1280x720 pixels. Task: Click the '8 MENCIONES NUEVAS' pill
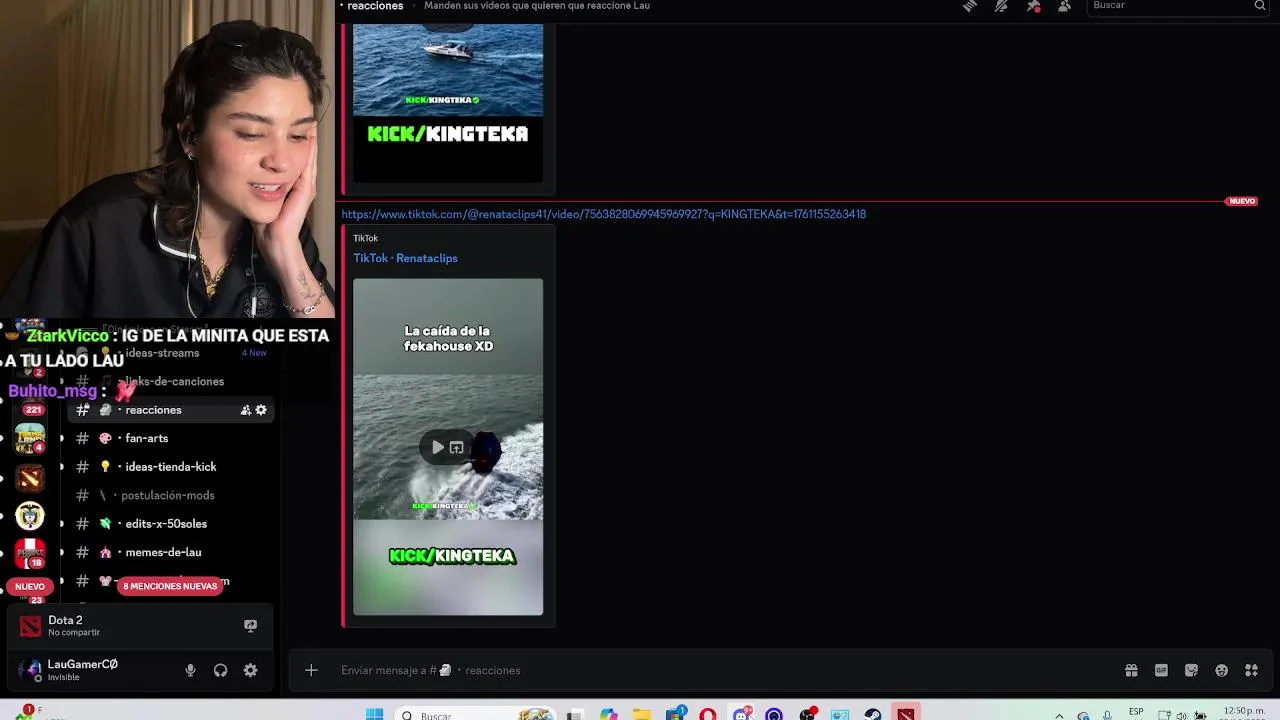point(170,586)
